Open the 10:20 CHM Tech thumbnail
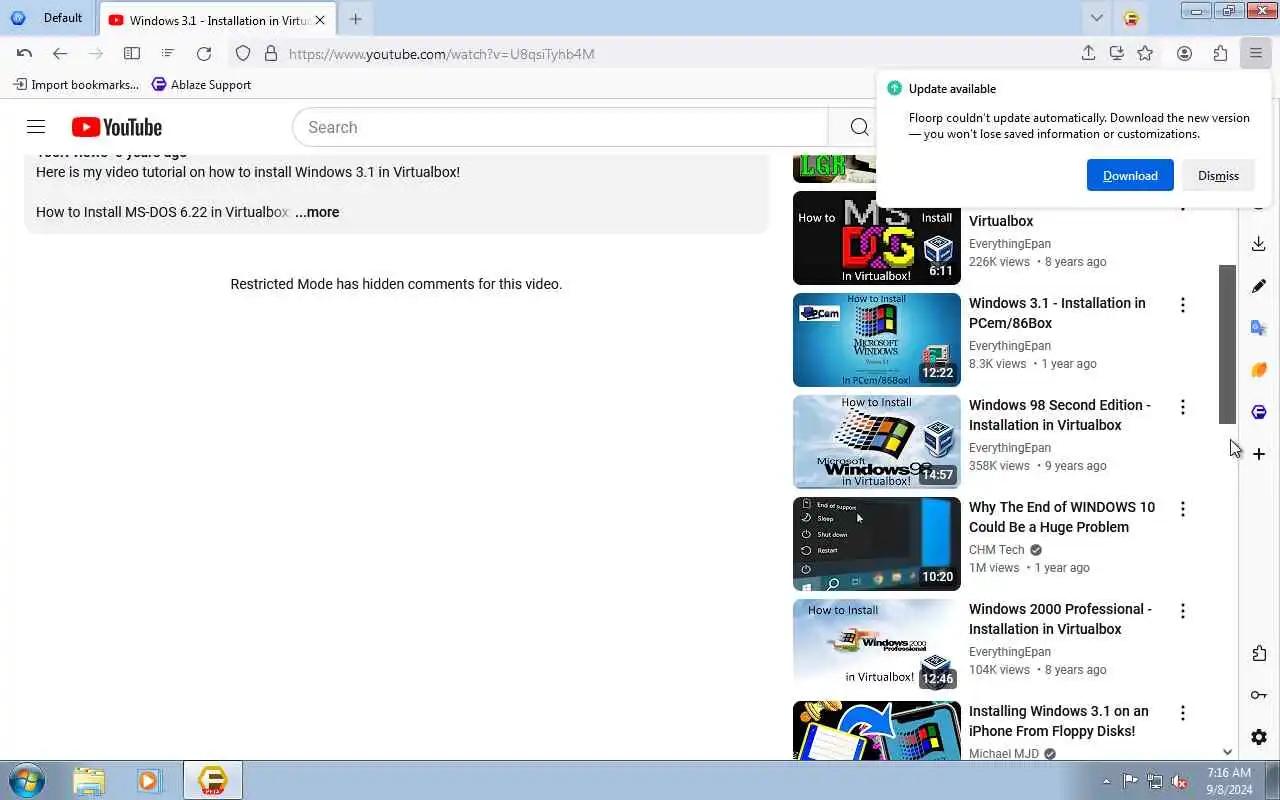 pyautogui.click(x=877, y=544)
